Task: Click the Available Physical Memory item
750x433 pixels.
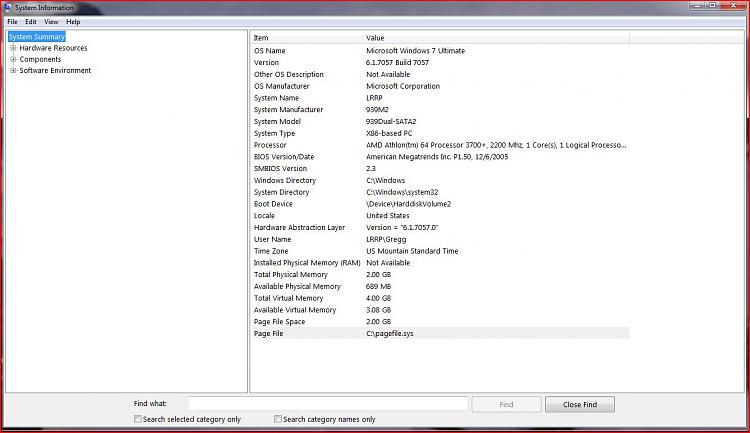Action: 298,286
